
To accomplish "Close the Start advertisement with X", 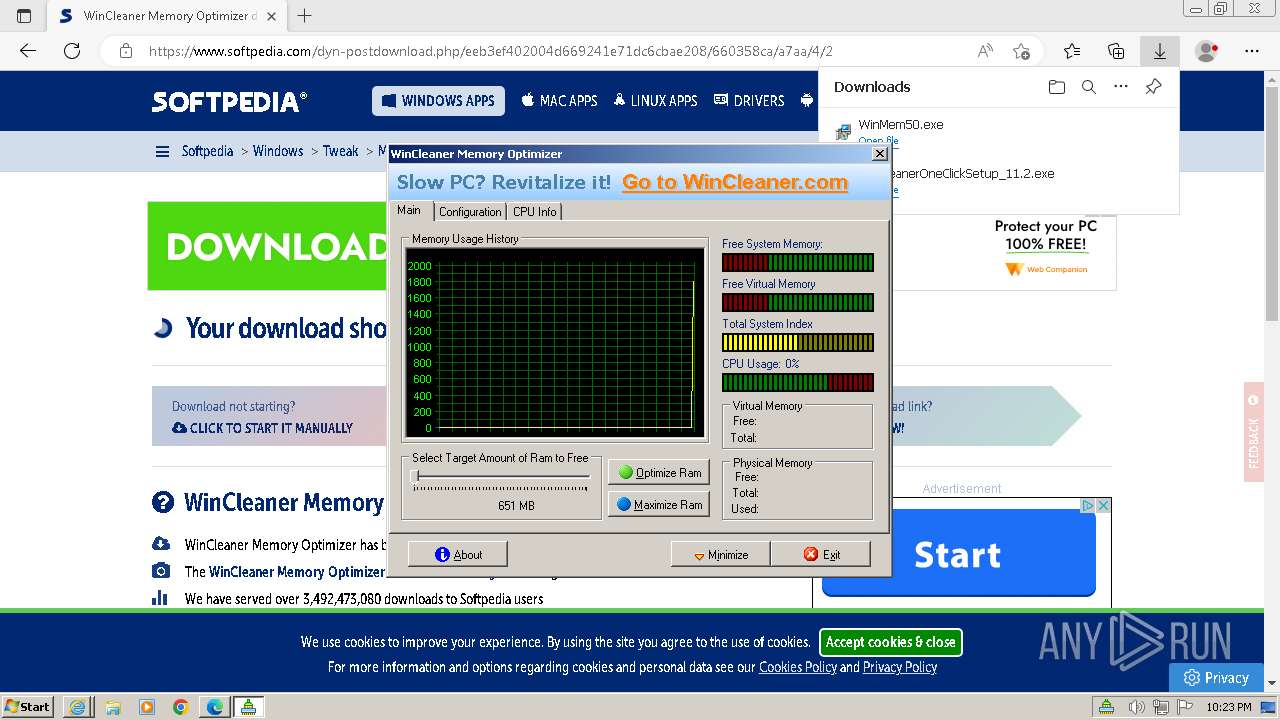I will point(1104,506).
